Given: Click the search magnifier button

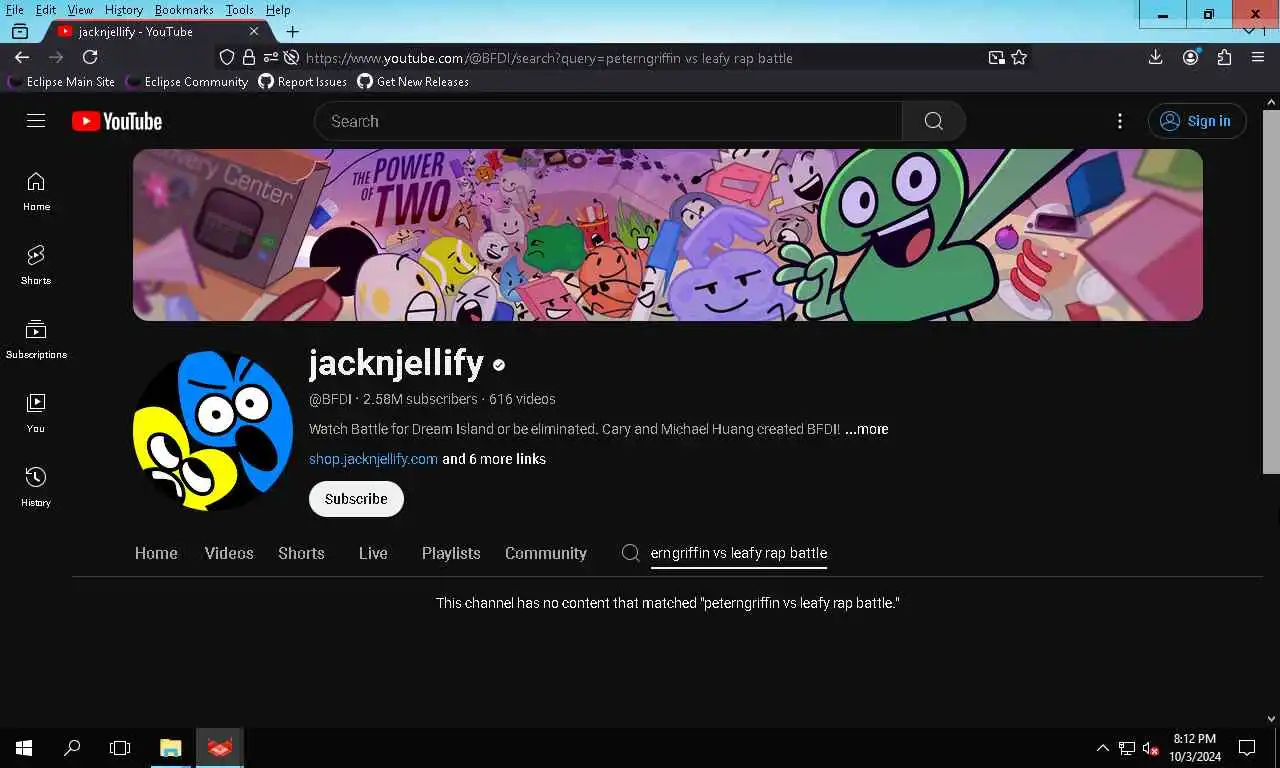Looking at the screenshot, I should [934, 121].
